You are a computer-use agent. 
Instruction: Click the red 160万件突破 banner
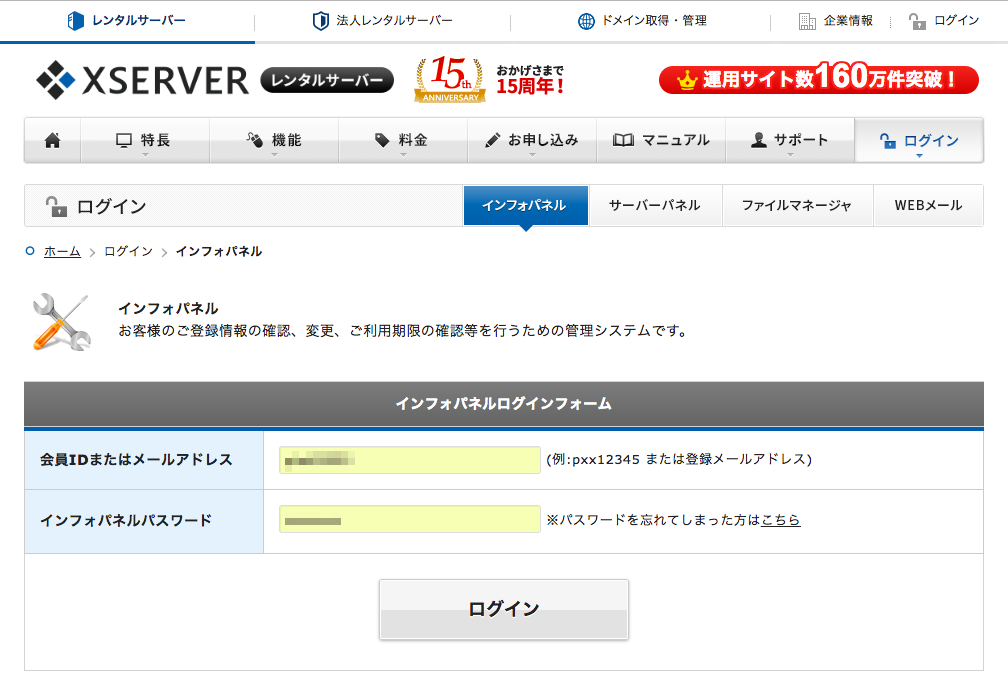point(818,78)
